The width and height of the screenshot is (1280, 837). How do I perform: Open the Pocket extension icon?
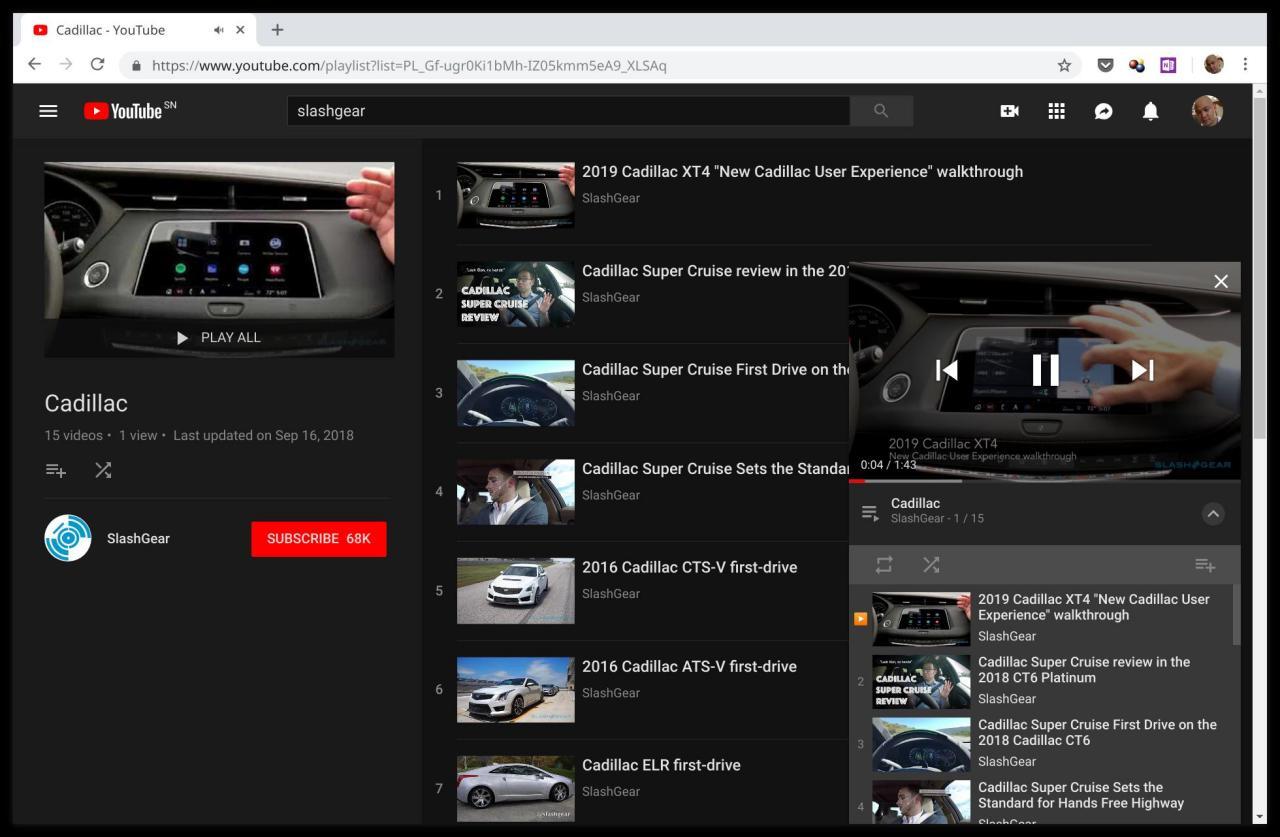click(x=1105, y=65)
